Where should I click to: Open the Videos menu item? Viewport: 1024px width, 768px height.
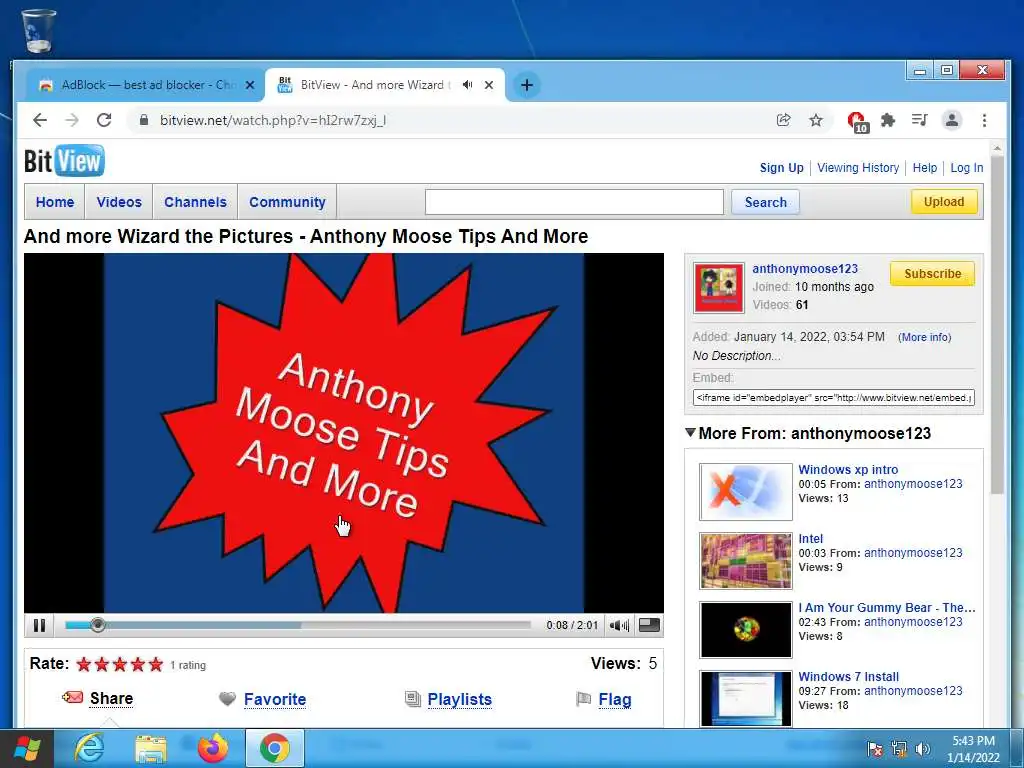coord(119,202)
